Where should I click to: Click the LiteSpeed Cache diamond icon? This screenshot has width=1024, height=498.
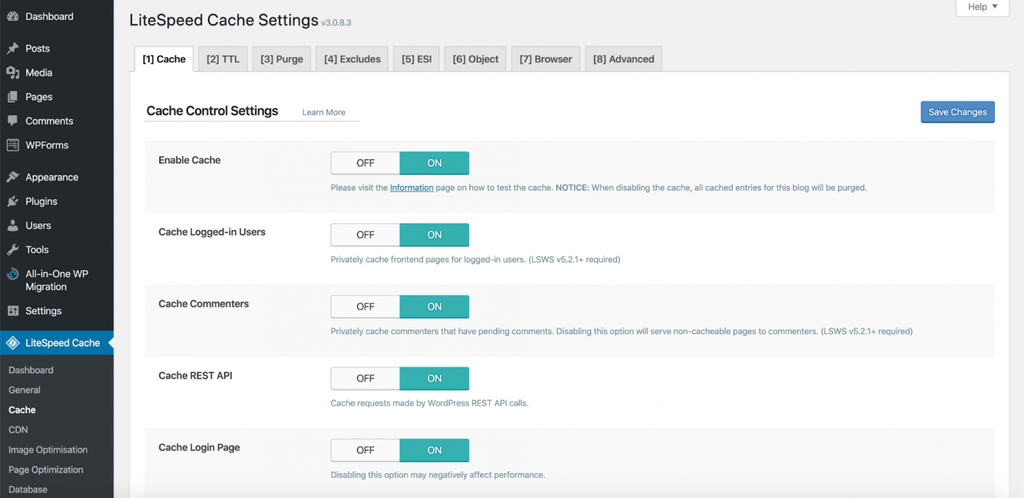tap(13, 343)
